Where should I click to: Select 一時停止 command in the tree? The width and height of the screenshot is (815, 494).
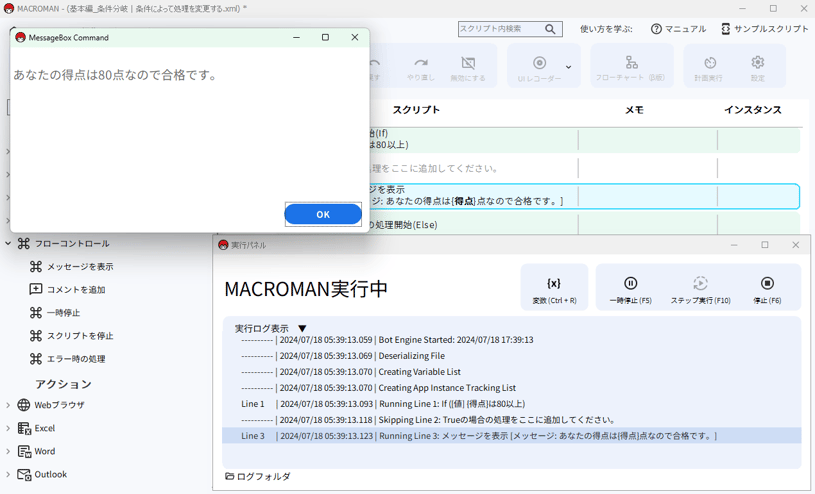click(63, 313)
